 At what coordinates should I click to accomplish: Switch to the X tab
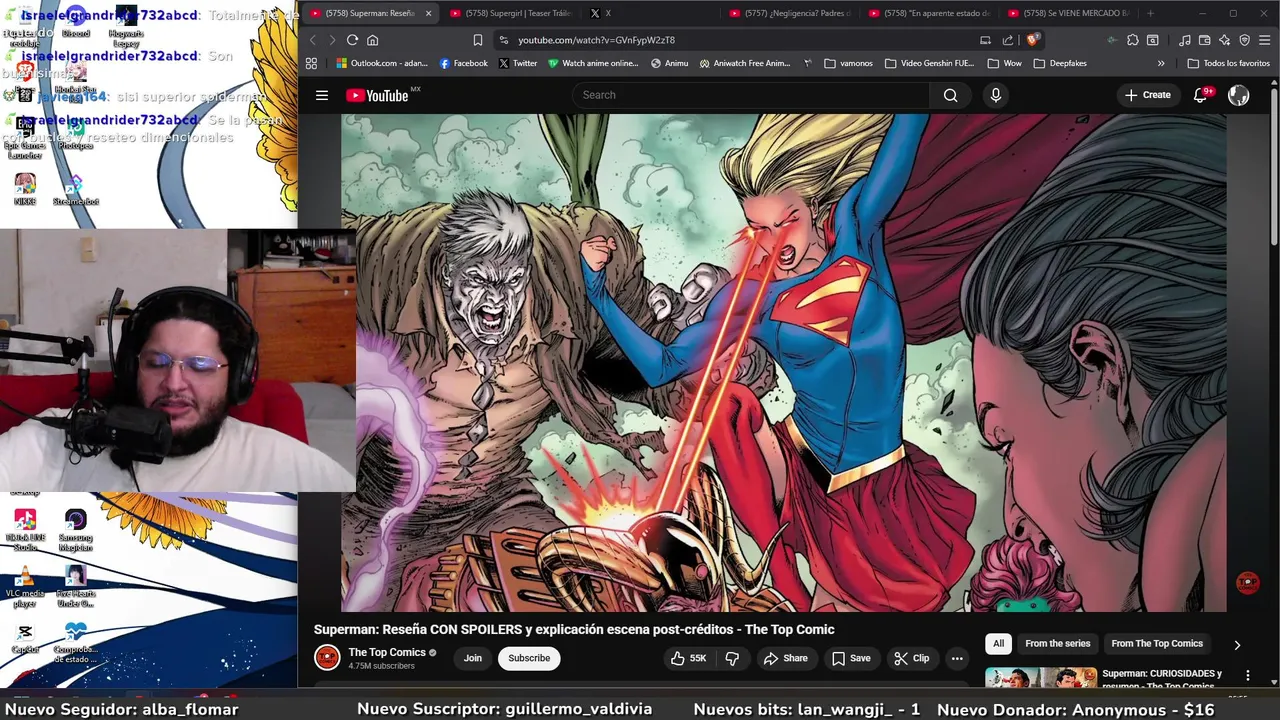pos(600,13)
